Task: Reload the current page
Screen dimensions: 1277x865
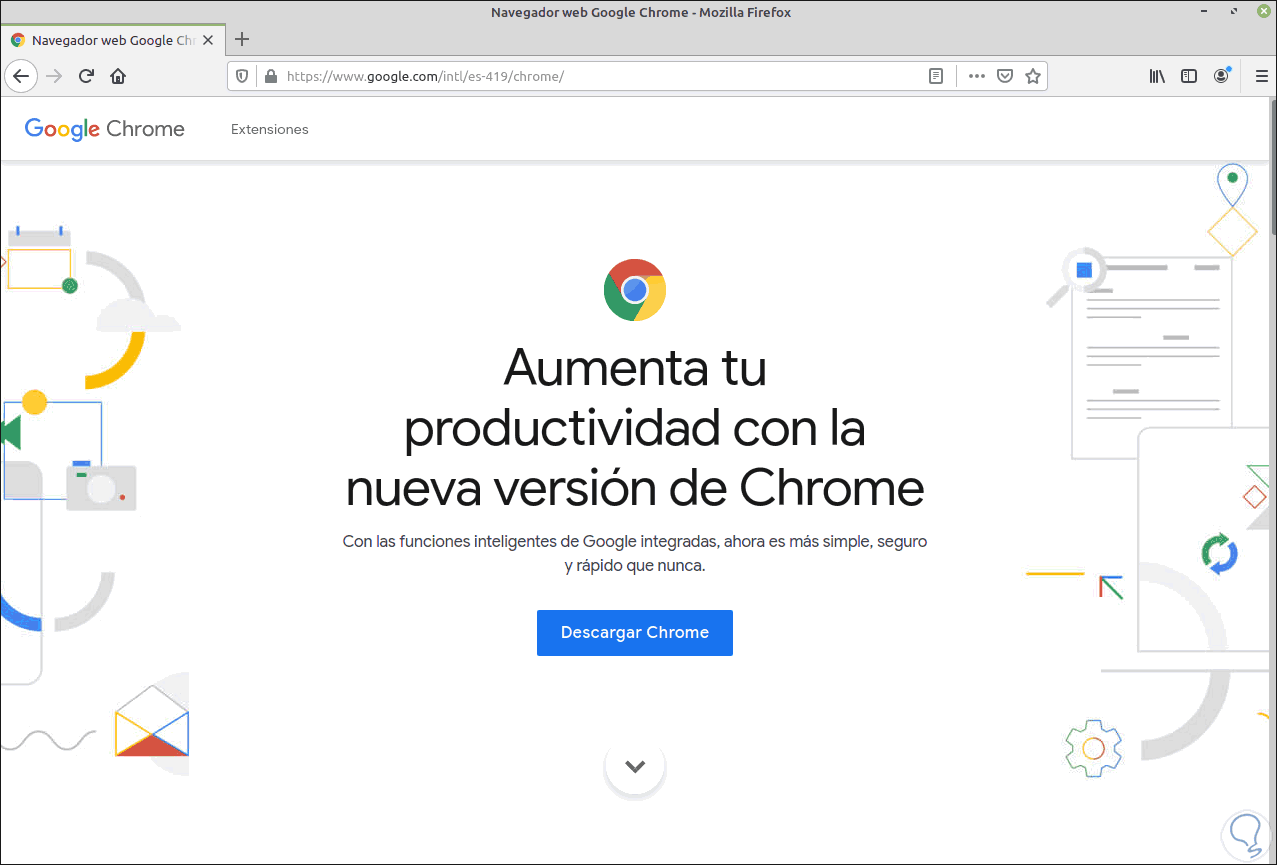Action: [87, 76]
